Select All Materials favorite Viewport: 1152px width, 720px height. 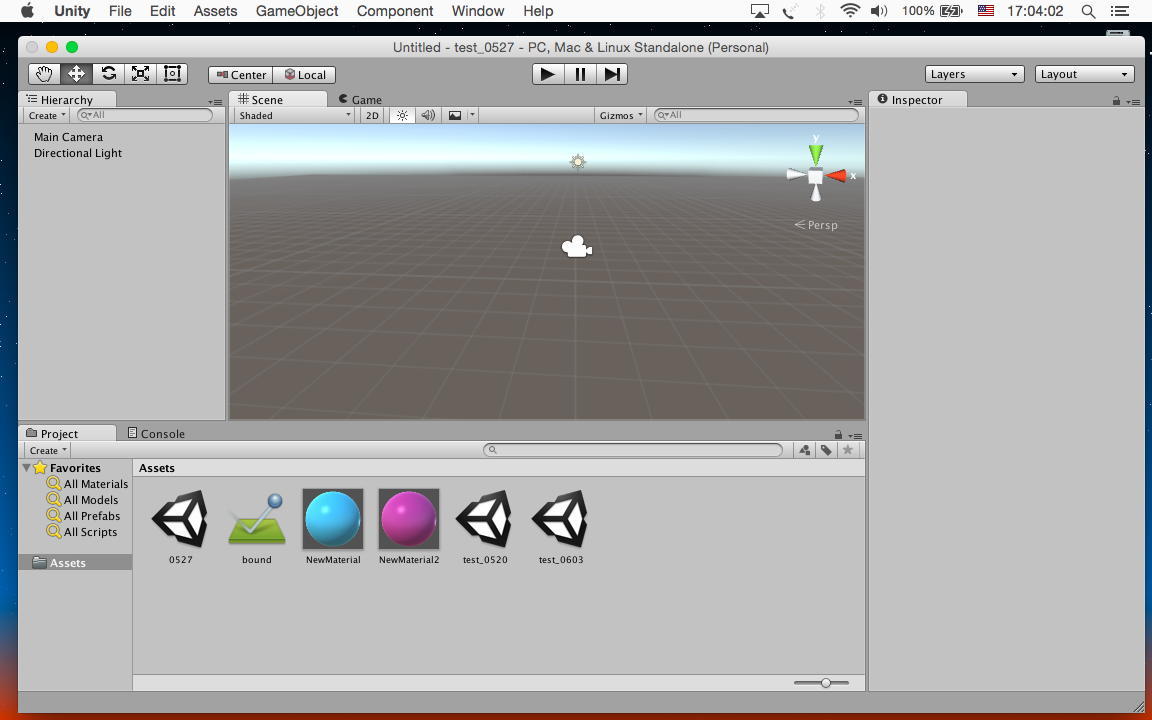[x=87, y=483]
